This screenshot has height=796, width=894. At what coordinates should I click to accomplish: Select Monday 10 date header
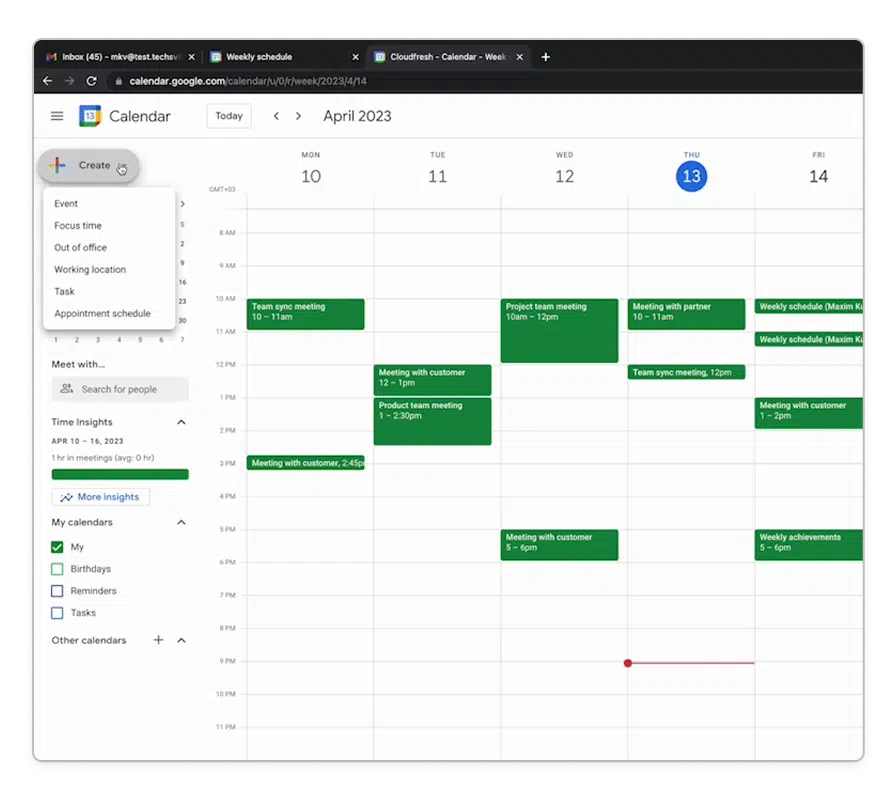click(311, 177)
